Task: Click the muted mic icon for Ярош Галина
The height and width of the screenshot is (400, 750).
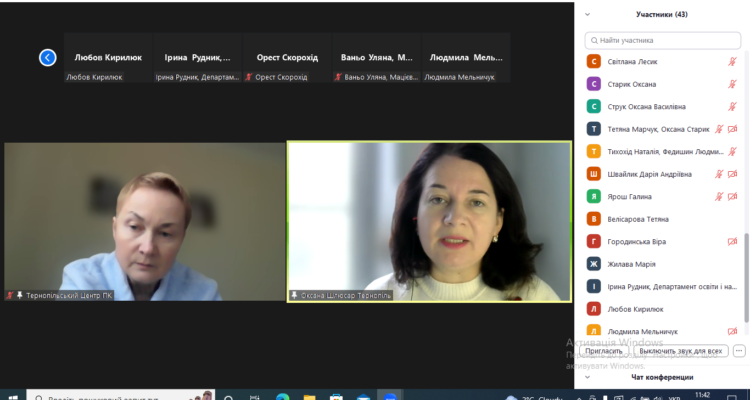Action: [719, 197]
